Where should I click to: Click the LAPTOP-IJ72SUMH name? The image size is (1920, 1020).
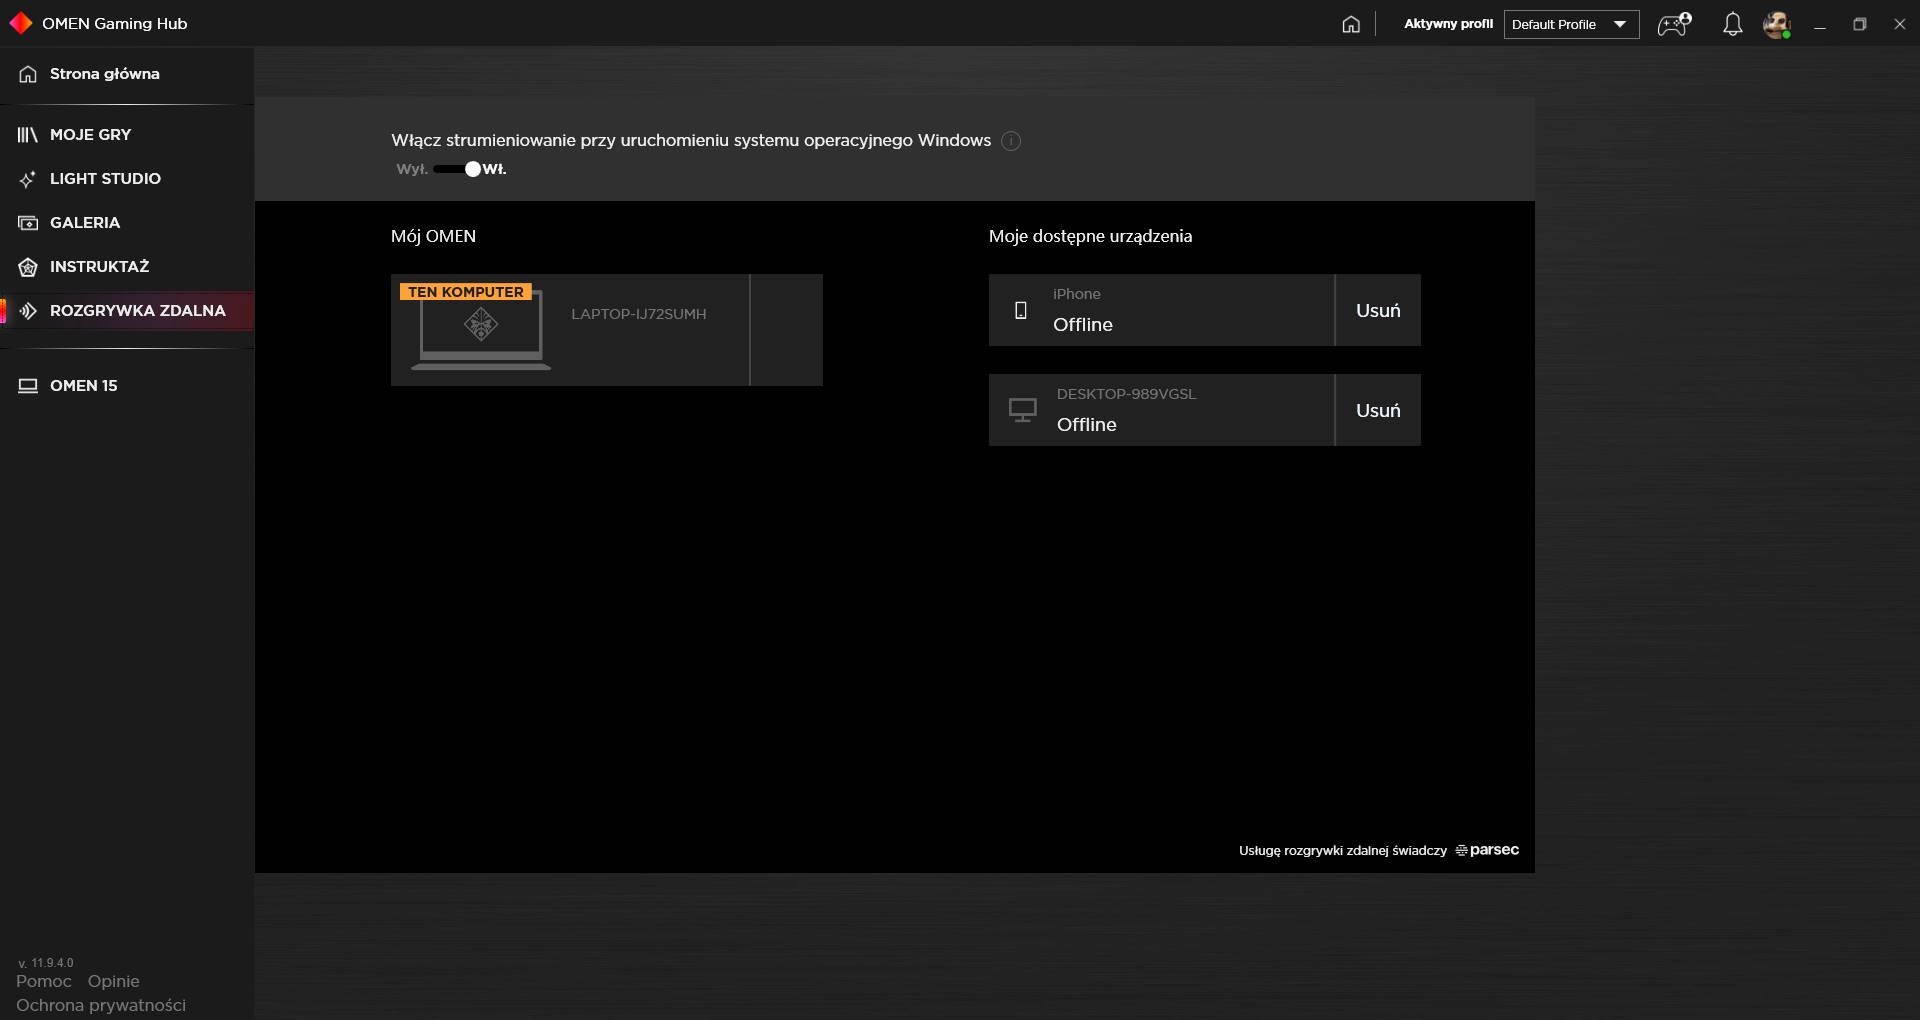(x=638, y=314)
